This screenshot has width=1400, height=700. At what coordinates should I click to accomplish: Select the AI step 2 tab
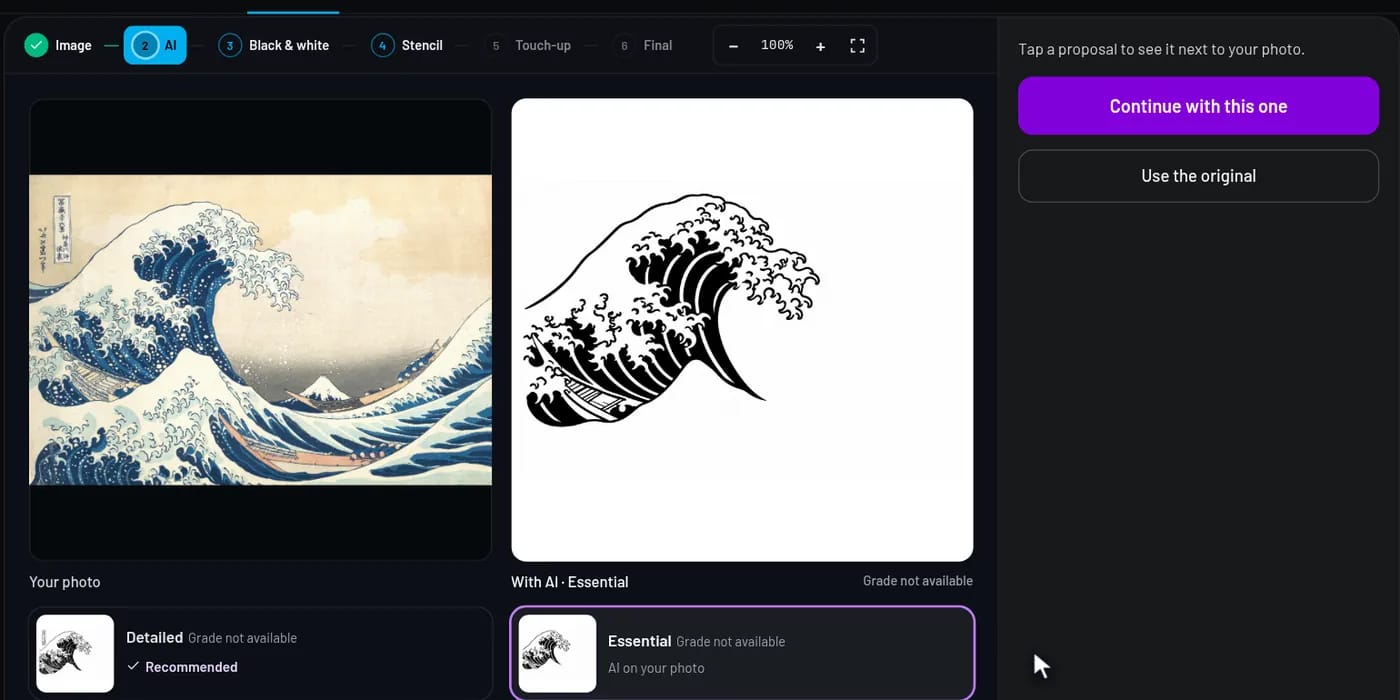point(155,45)
